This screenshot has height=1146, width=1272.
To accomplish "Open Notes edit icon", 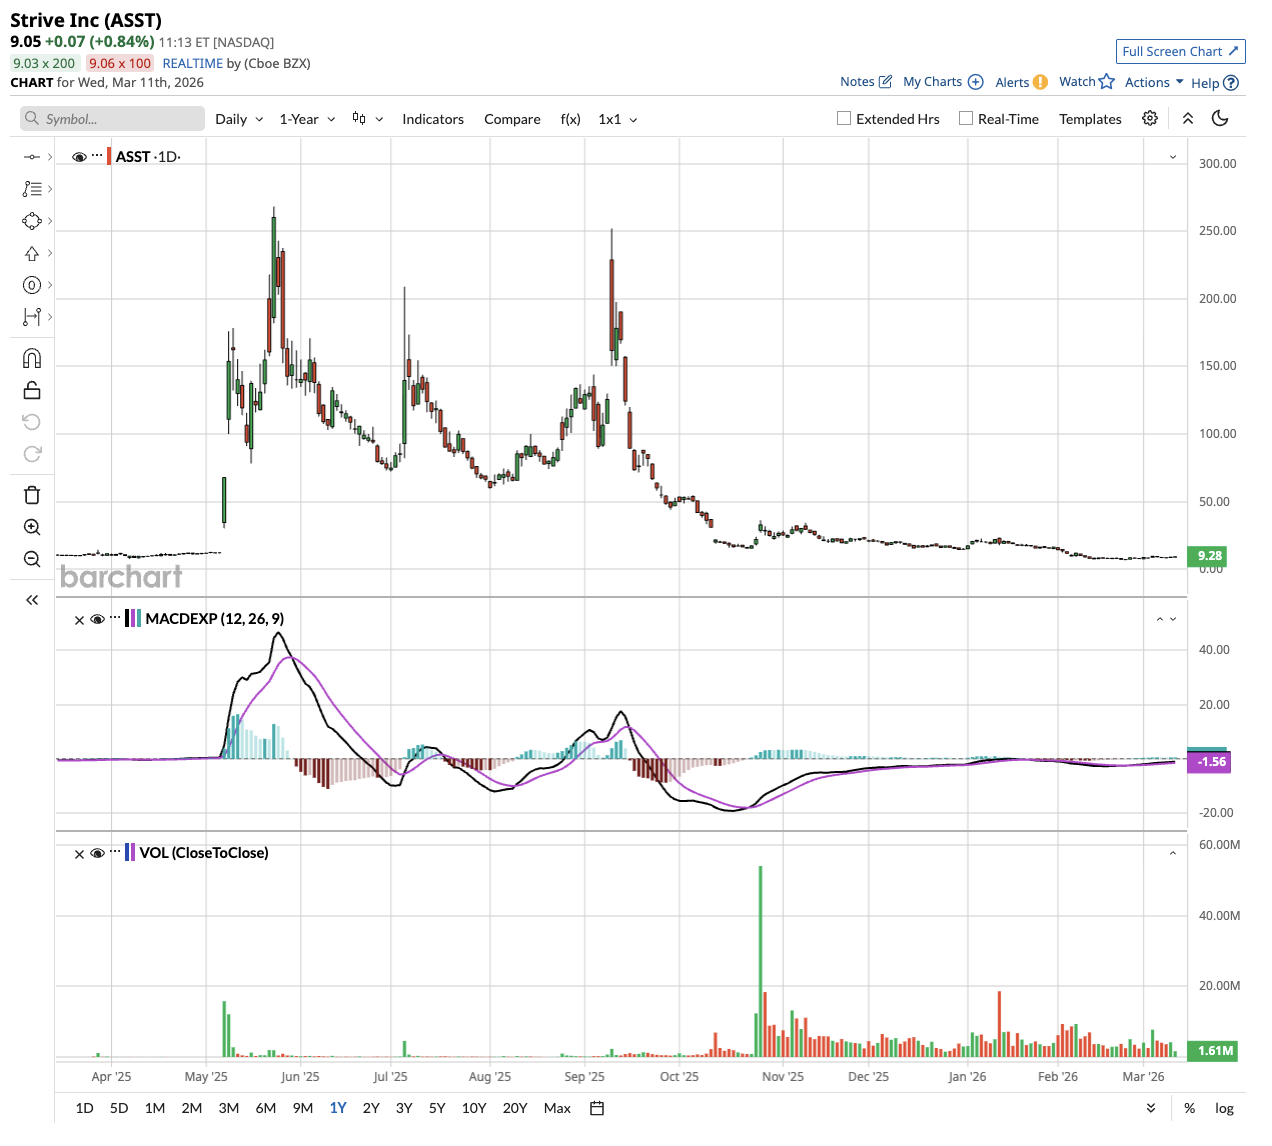I will click(885, 82).
